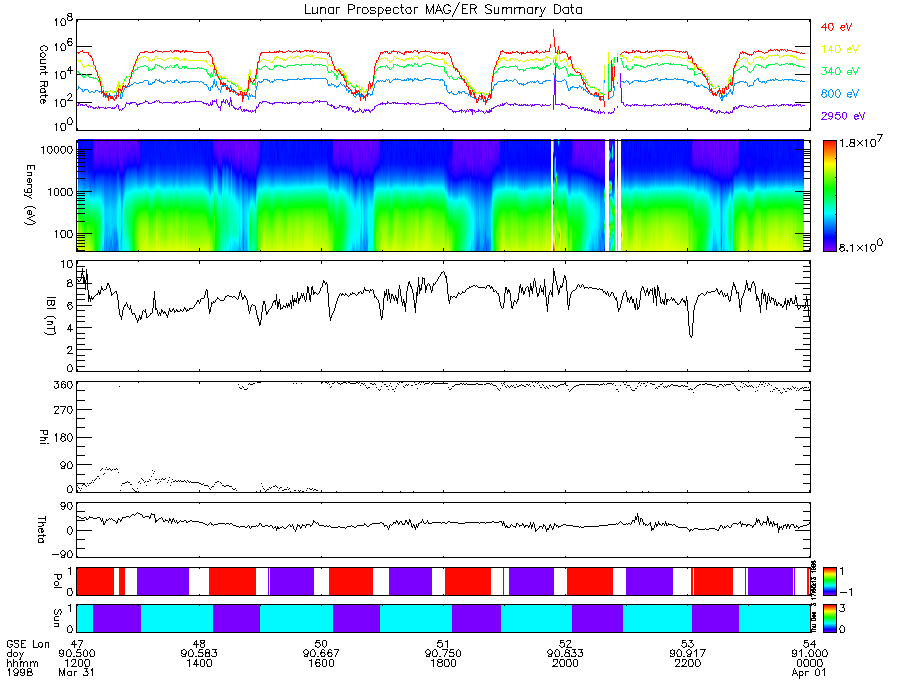Click GSE longitude value "52"
This screenshot has width=900, height=700.
point(565,644)
